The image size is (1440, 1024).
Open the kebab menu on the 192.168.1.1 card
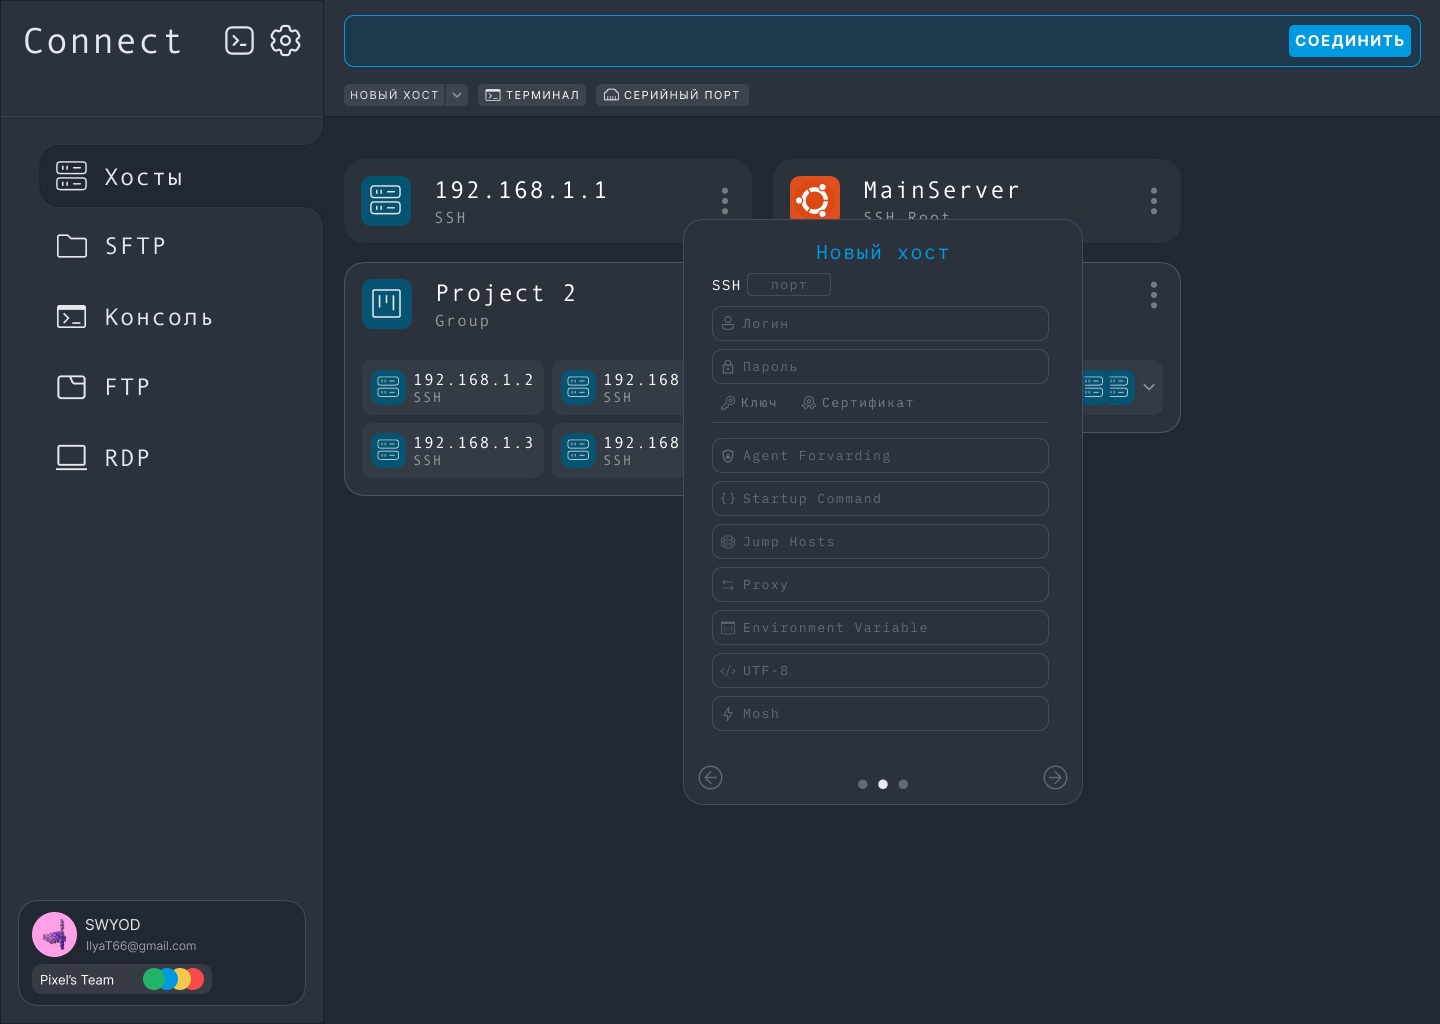coord(724,200)
